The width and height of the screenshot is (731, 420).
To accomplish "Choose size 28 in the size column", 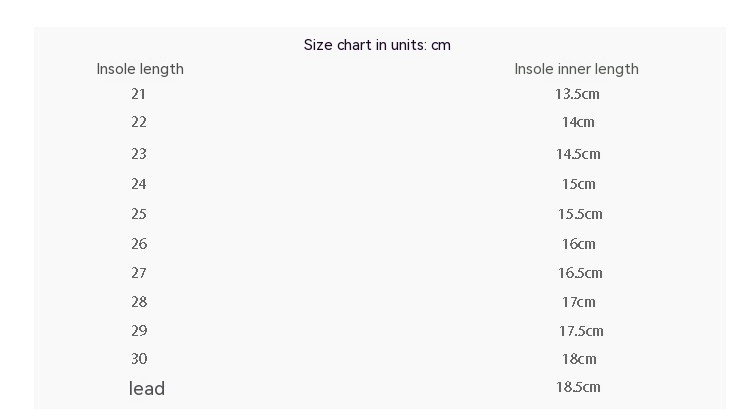I will [138, 302].
